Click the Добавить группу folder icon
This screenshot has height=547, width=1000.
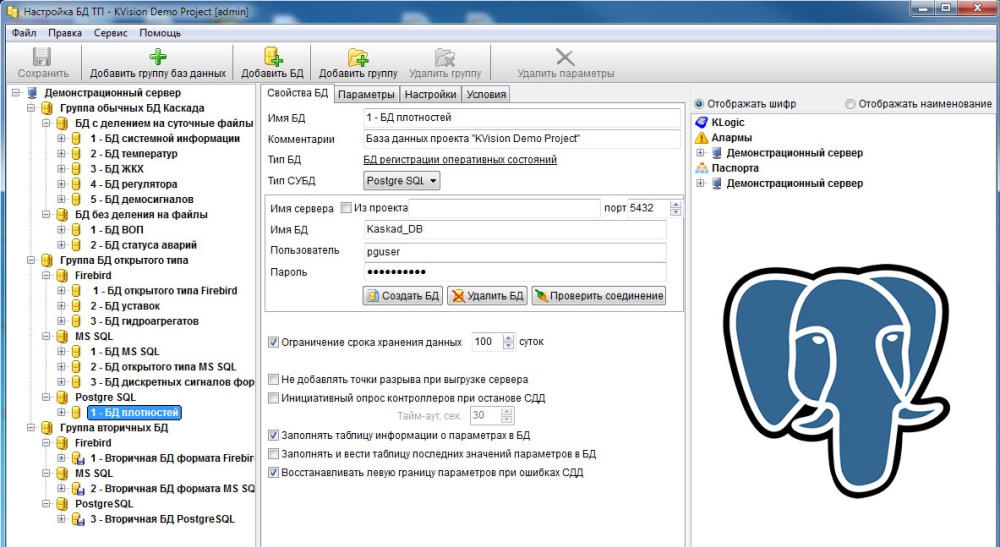[x=358, y=57]
